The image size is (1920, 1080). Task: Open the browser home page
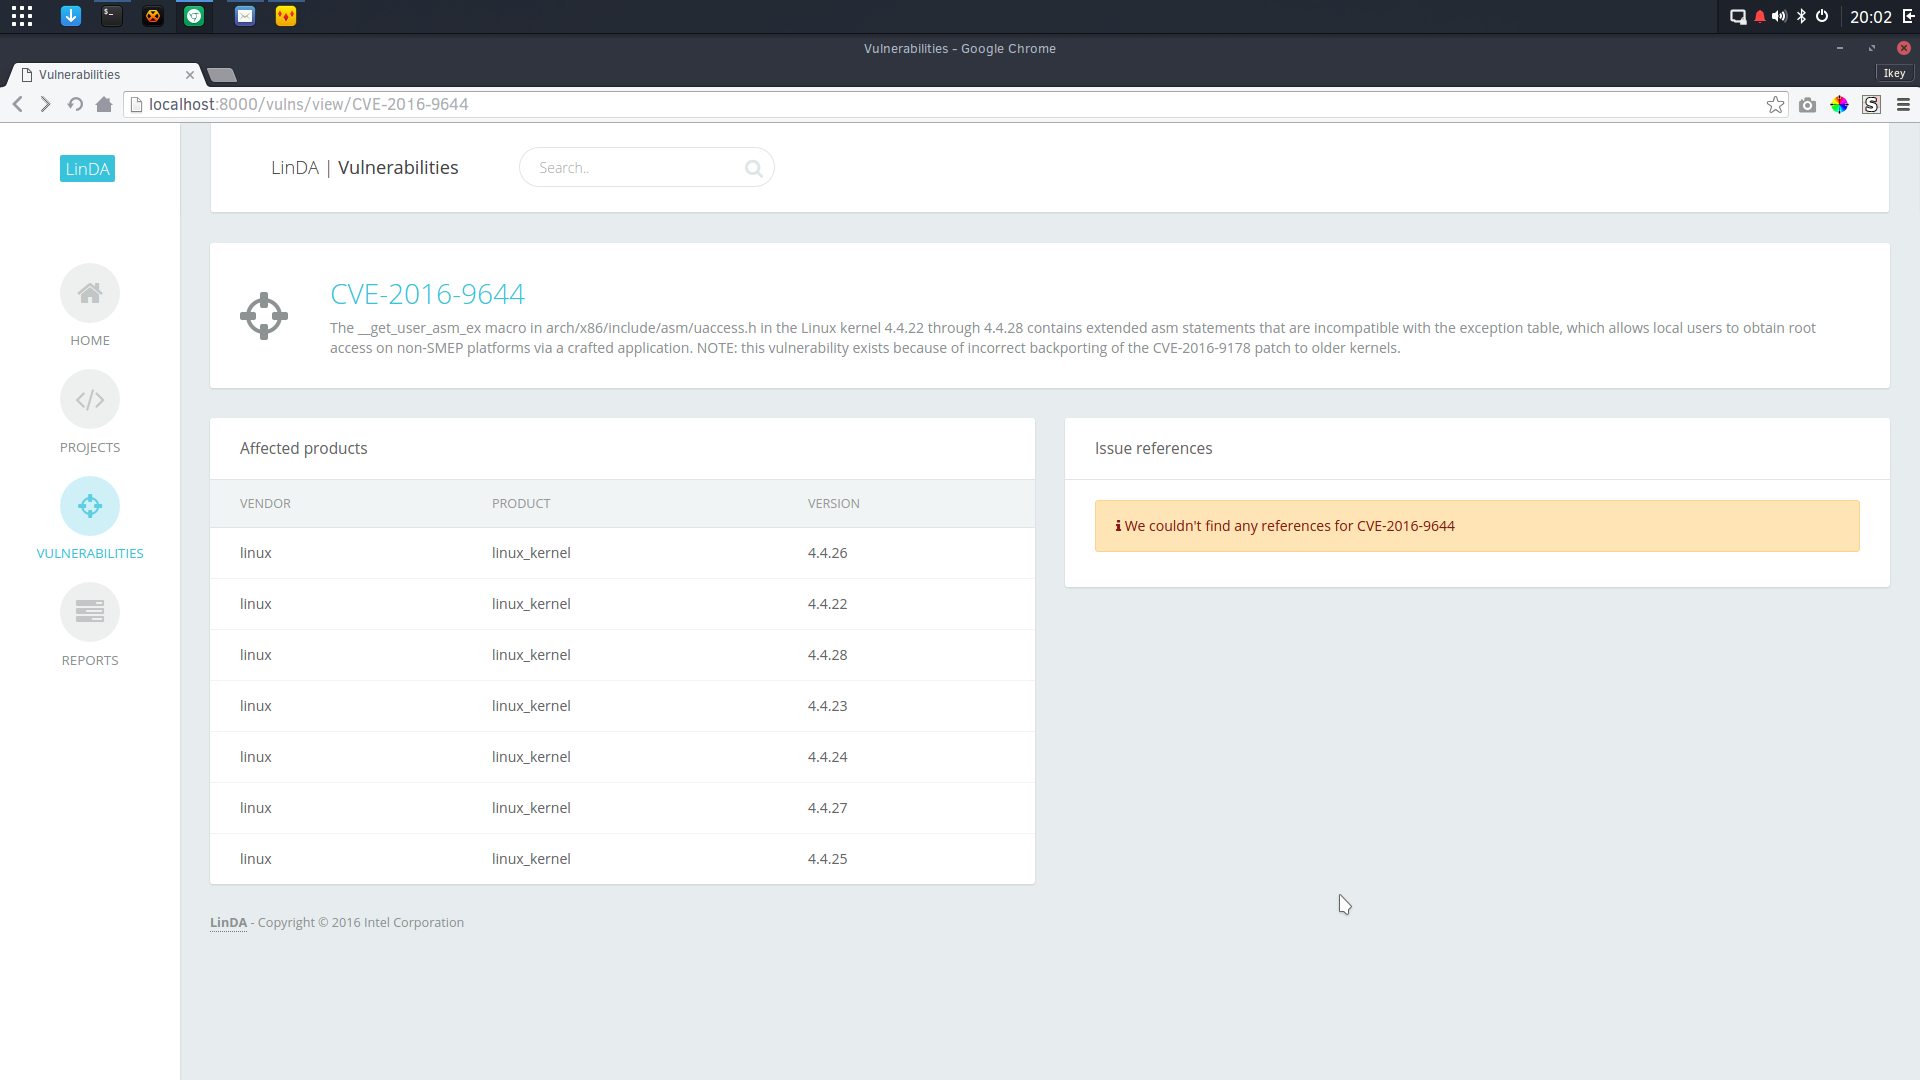[104, 104]
